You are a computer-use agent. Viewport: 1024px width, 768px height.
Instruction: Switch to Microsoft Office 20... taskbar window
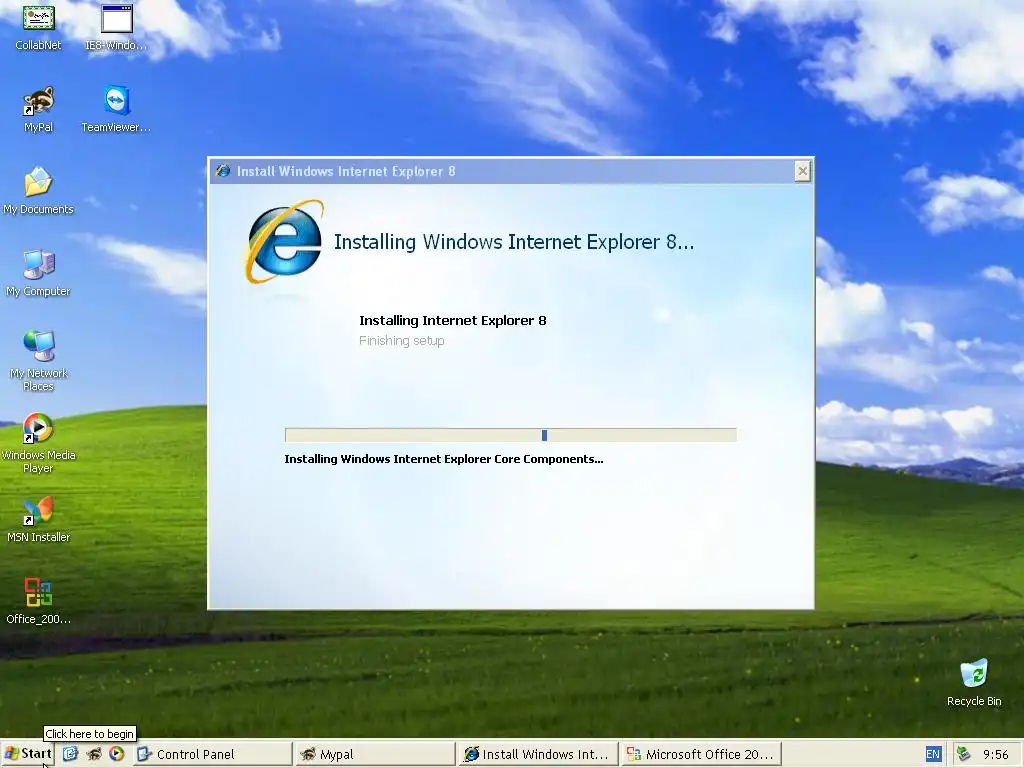point(700,754)
